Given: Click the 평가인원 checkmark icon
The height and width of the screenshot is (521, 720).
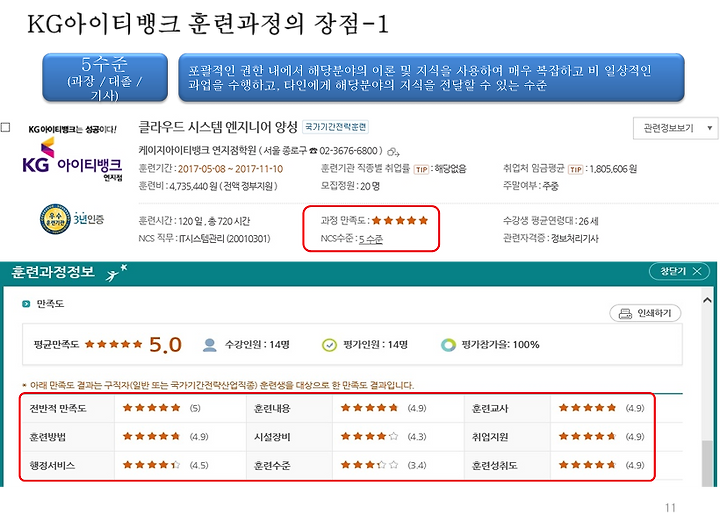Looking at the screenshot, I should click(329, 345).
